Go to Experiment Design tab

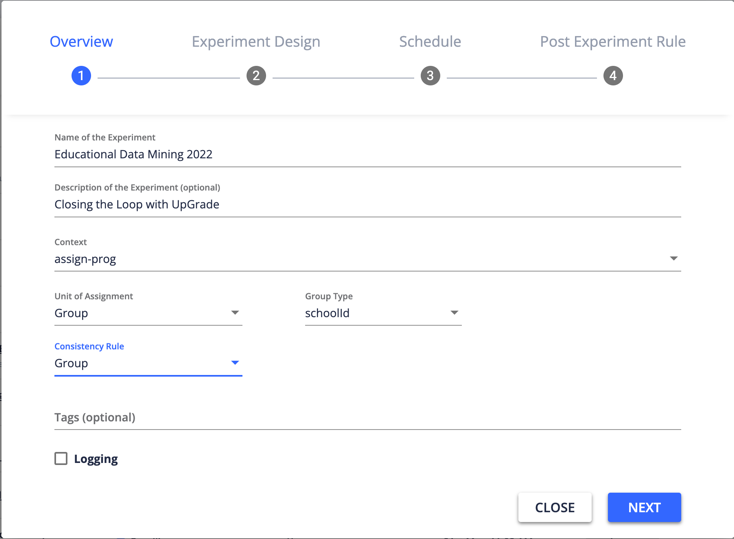click(256, 41)
